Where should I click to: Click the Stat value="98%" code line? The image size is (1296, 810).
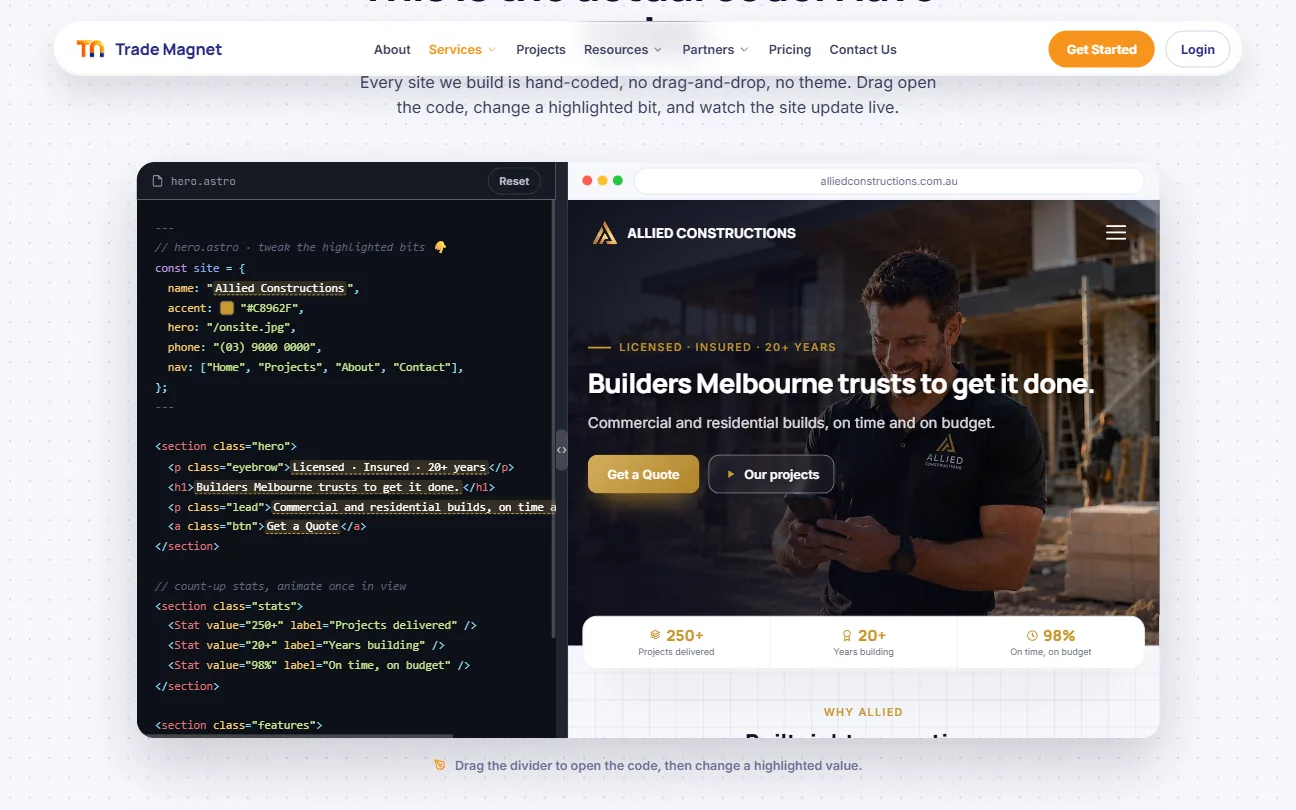(319, 665)
